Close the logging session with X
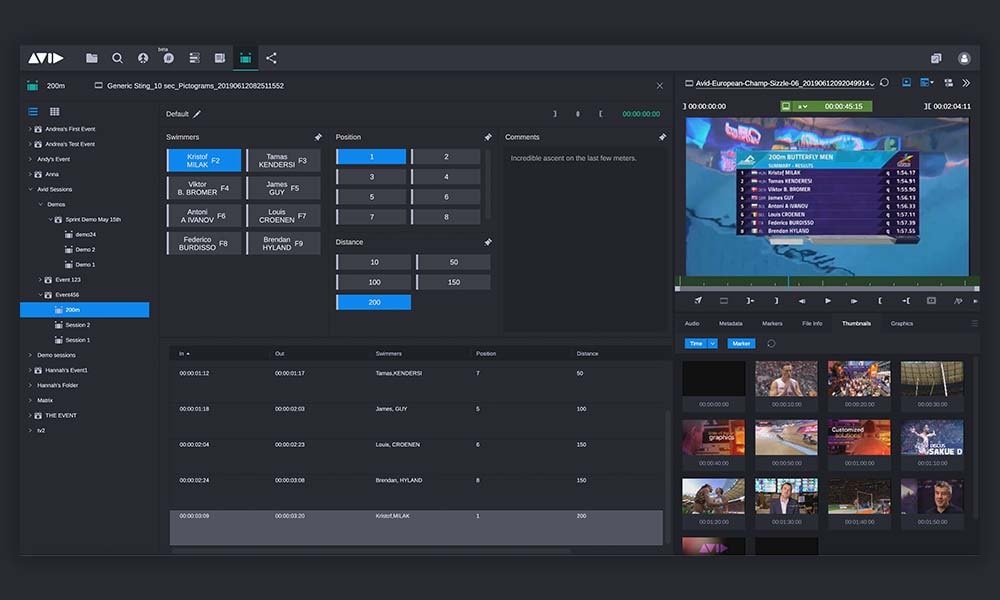 (659, 85)
